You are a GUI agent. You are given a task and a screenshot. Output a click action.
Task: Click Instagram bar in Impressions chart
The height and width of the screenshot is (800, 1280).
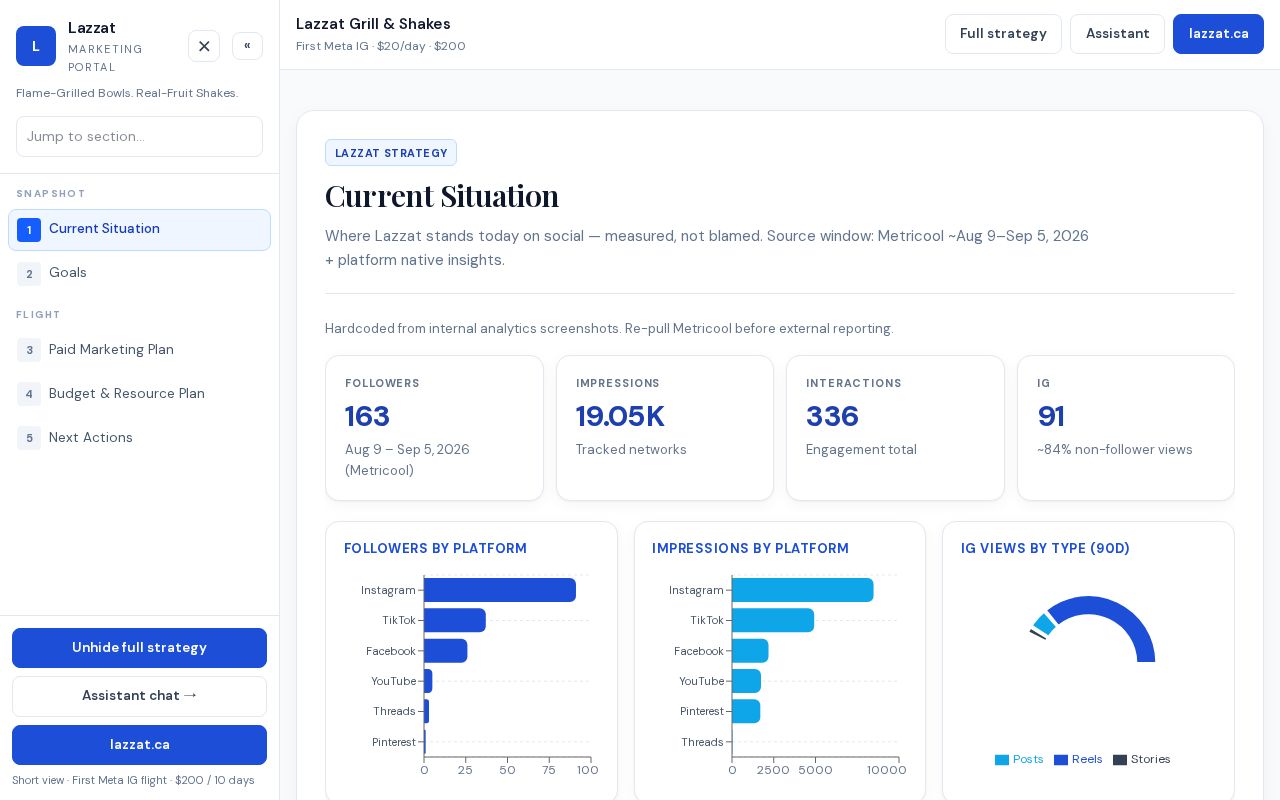[x=803, y=590]
